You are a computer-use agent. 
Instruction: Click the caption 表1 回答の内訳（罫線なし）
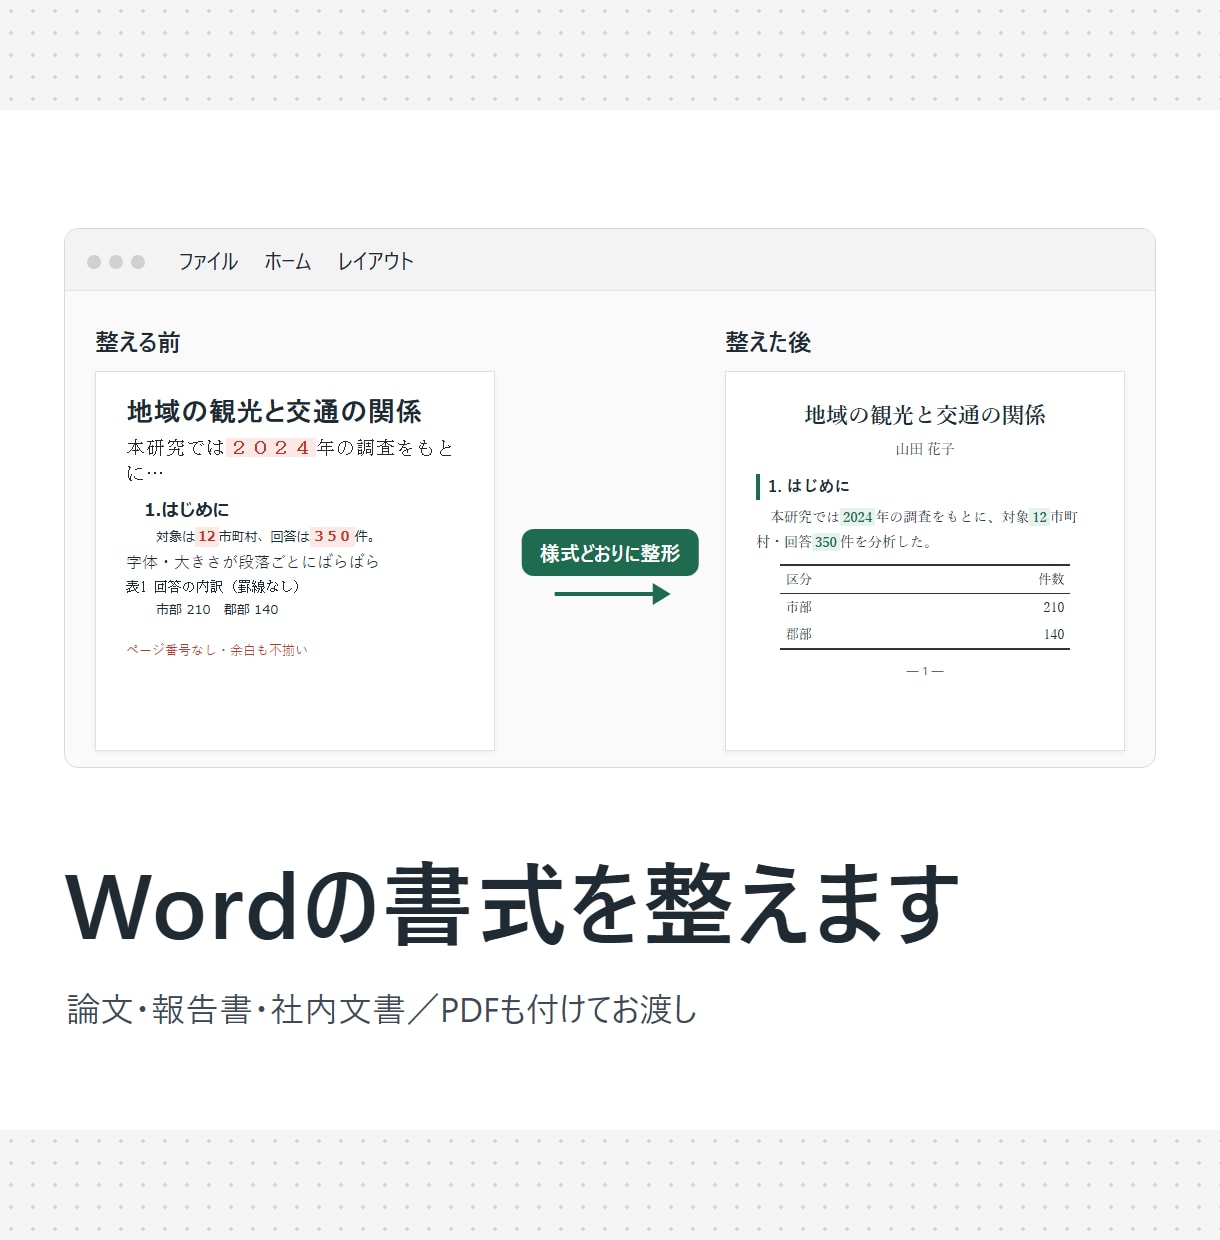click(x=212, y=586)
